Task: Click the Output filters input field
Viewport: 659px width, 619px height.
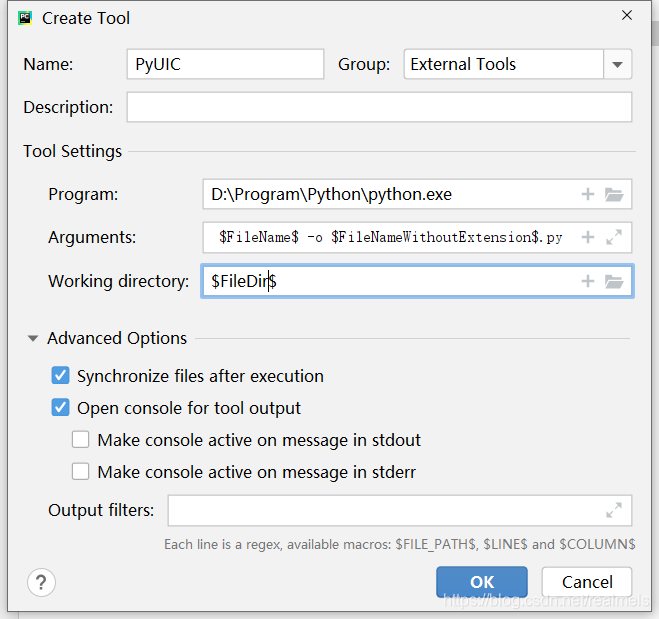Action: point(400,510)
